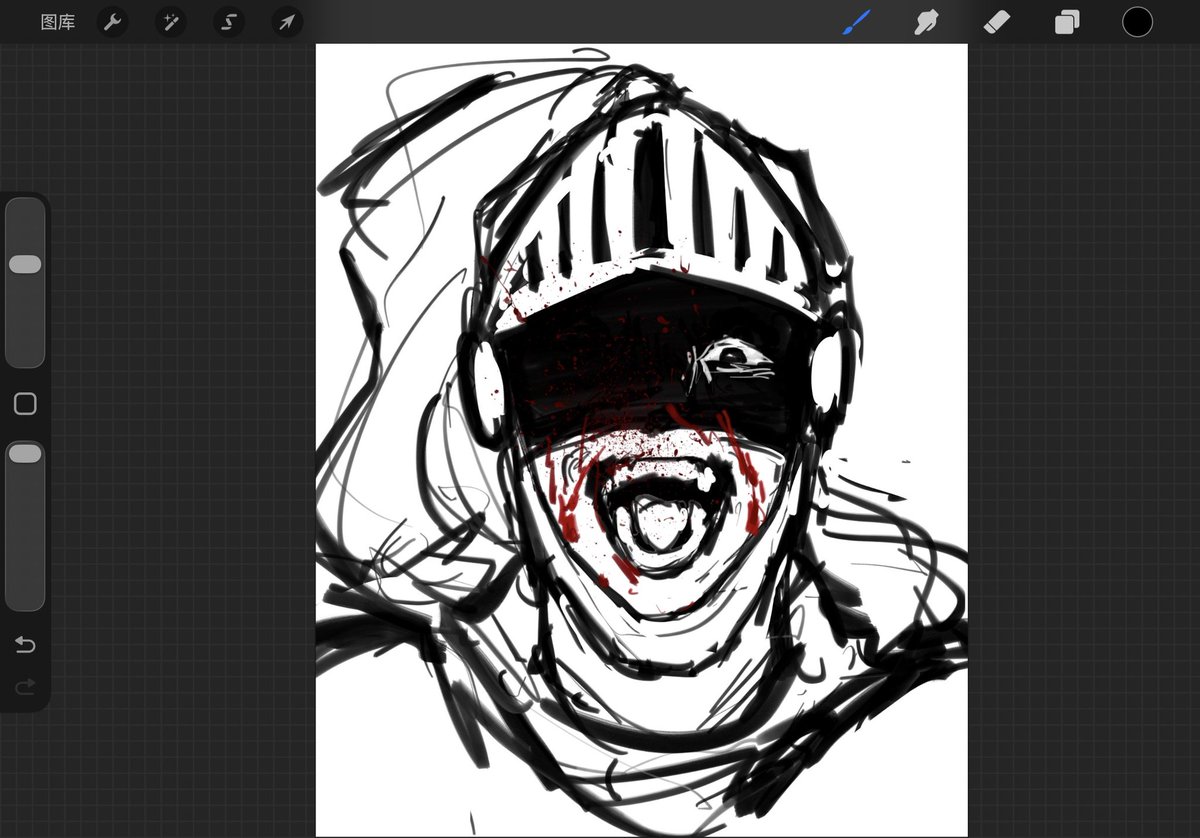1200x838 pixels.
Task: Redo the last undone action
Action: 25,686
